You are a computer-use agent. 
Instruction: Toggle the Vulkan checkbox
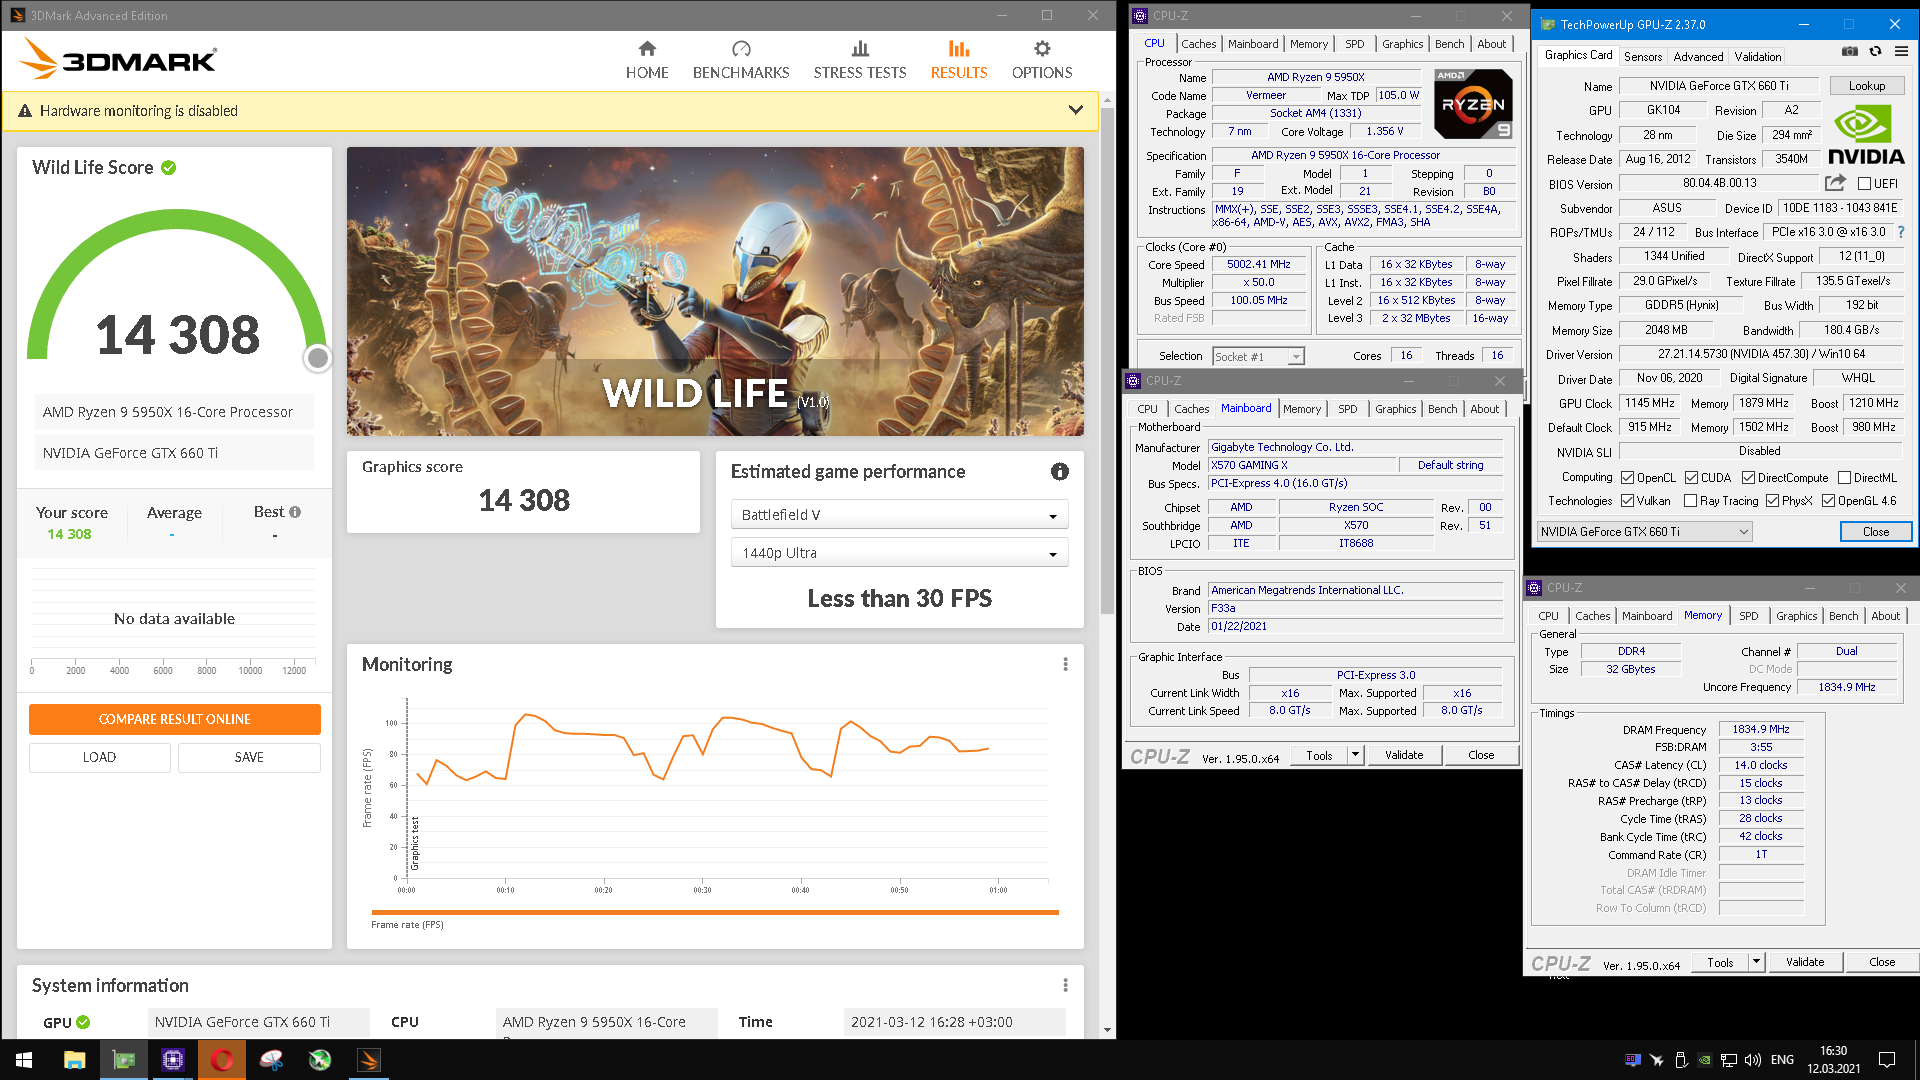pos(1627,501)
